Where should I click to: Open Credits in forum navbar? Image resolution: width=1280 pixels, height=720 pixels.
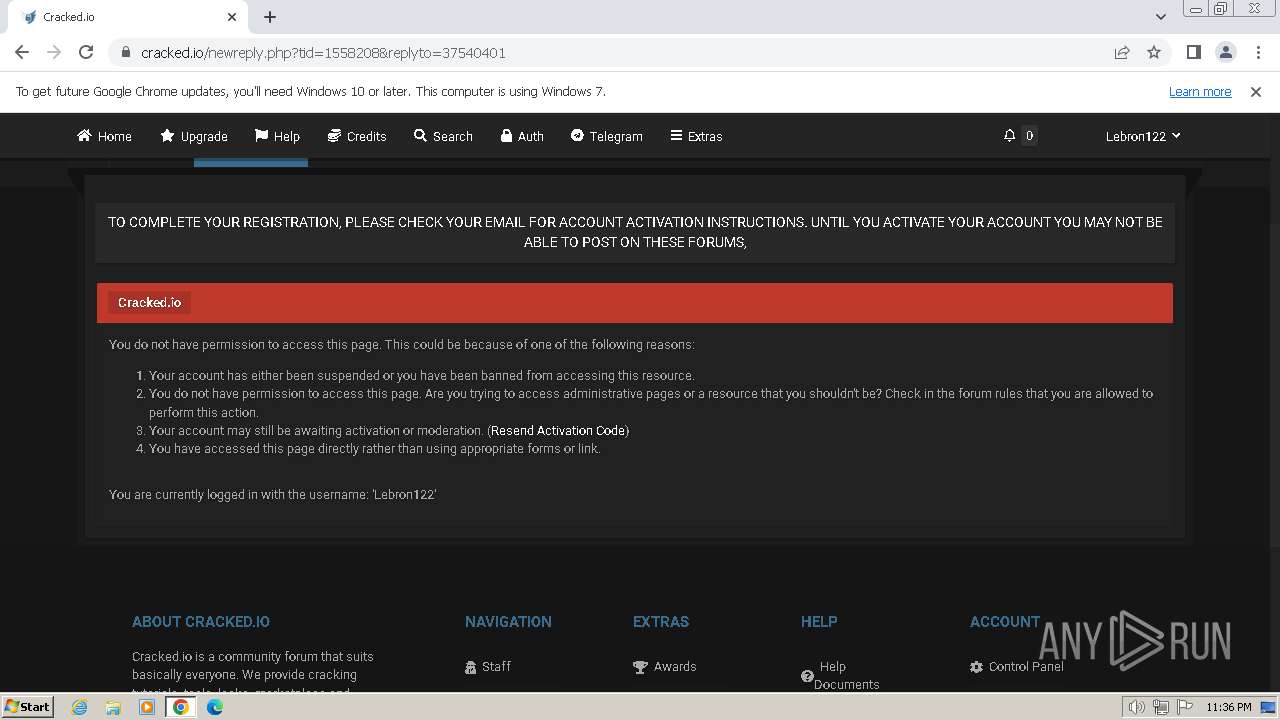pos(357,136)
